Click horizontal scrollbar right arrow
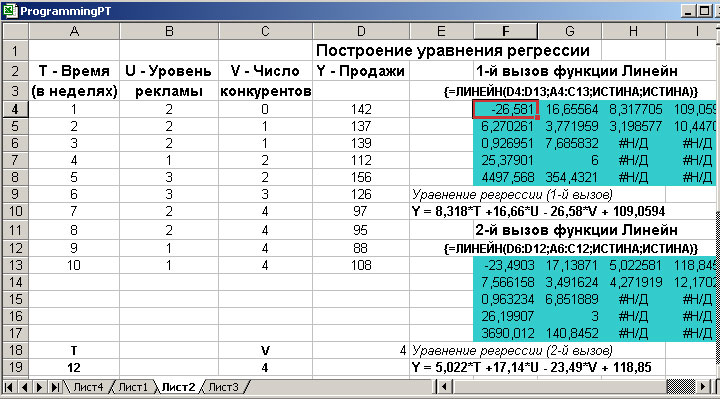The image size is (720, 399). click(703, 387)
